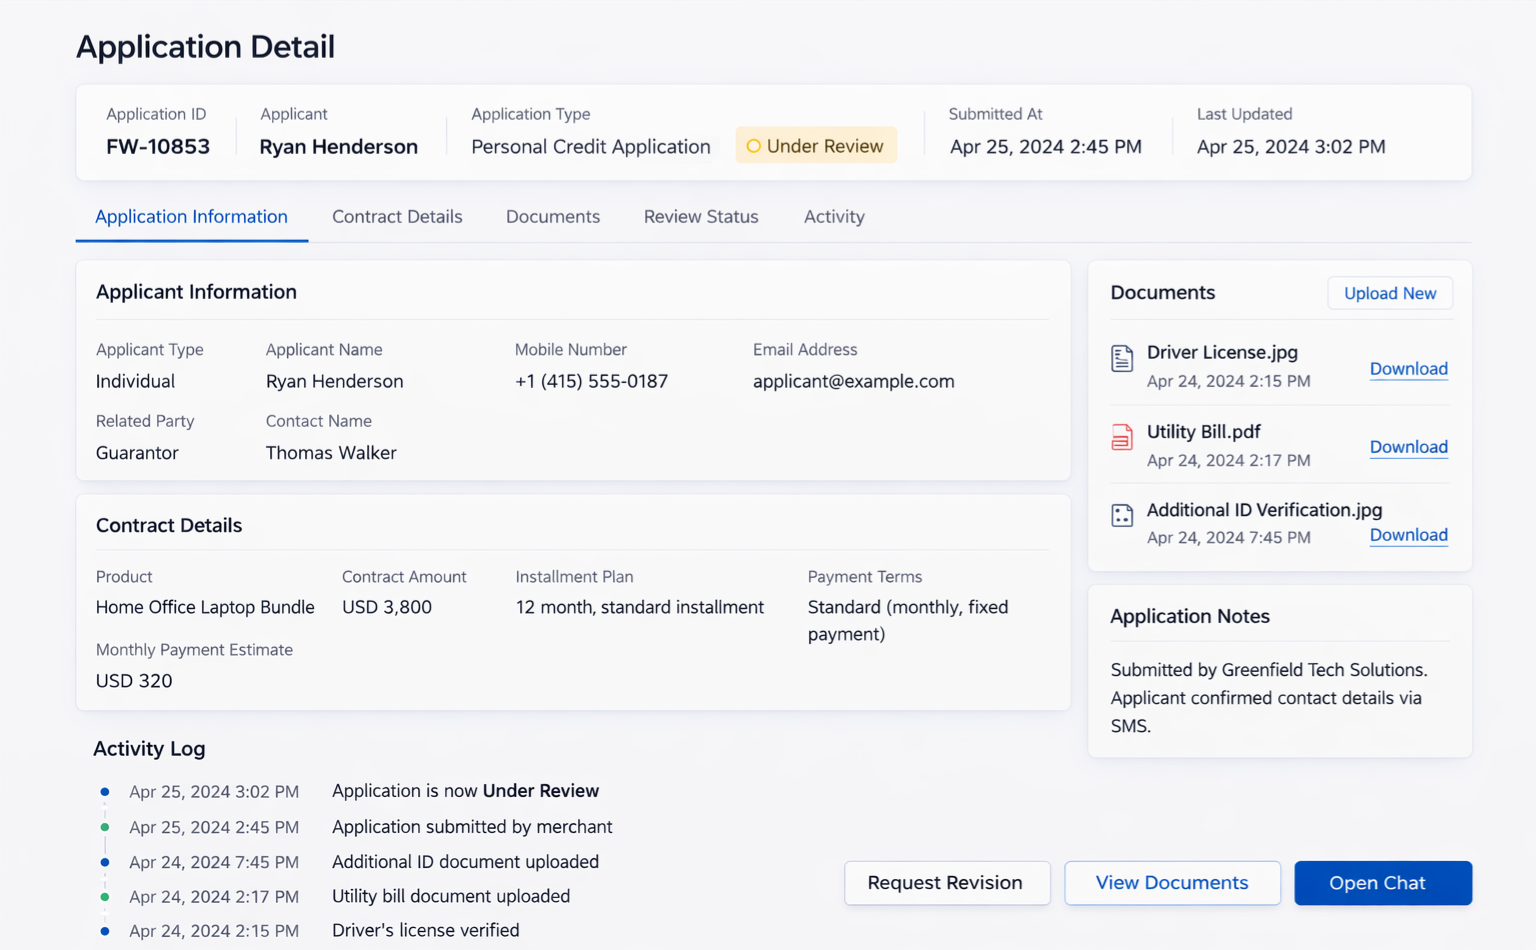This screenshot has width=1536, height=950.
Task: Click the Driver License.jpg document icon
Action: pyautogui.click(x=1122, y=359)
